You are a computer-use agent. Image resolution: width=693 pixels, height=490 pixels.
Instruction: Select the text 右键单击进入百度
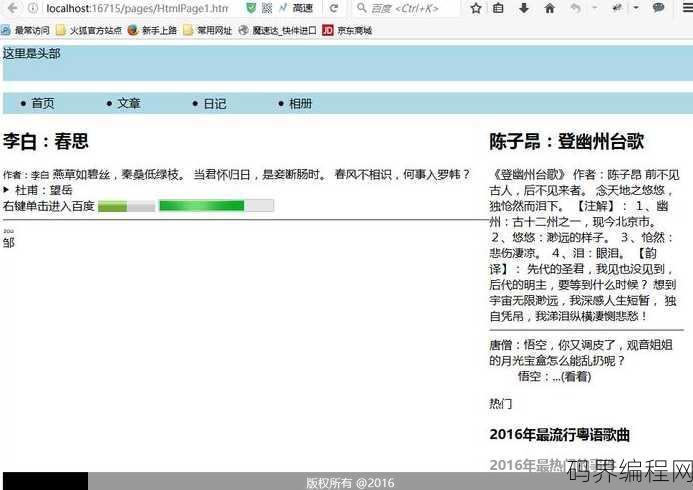coord(49,206)
